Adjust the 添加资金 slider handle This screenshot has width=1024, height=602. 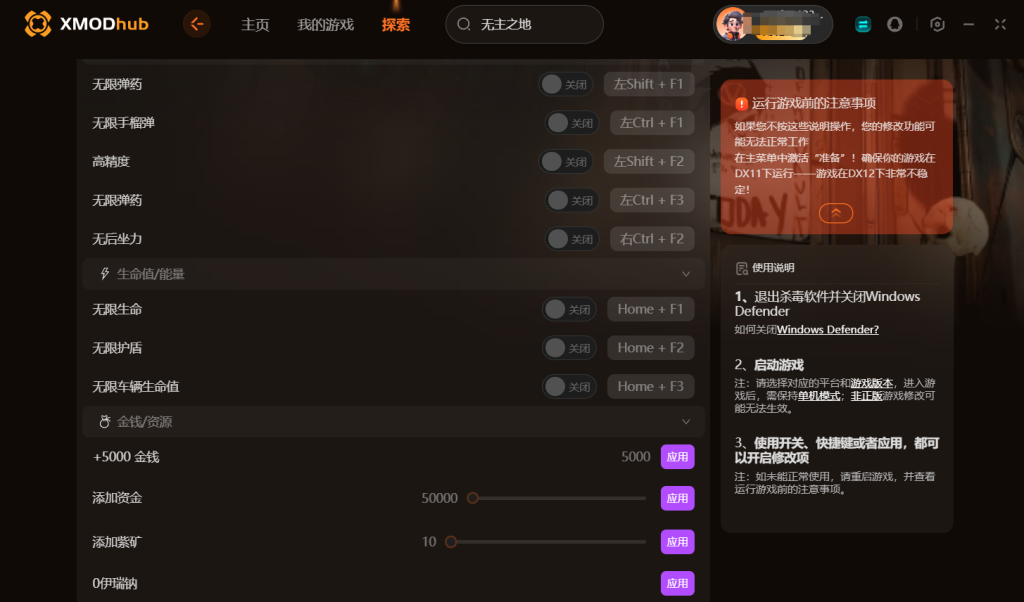coord(473,498)
